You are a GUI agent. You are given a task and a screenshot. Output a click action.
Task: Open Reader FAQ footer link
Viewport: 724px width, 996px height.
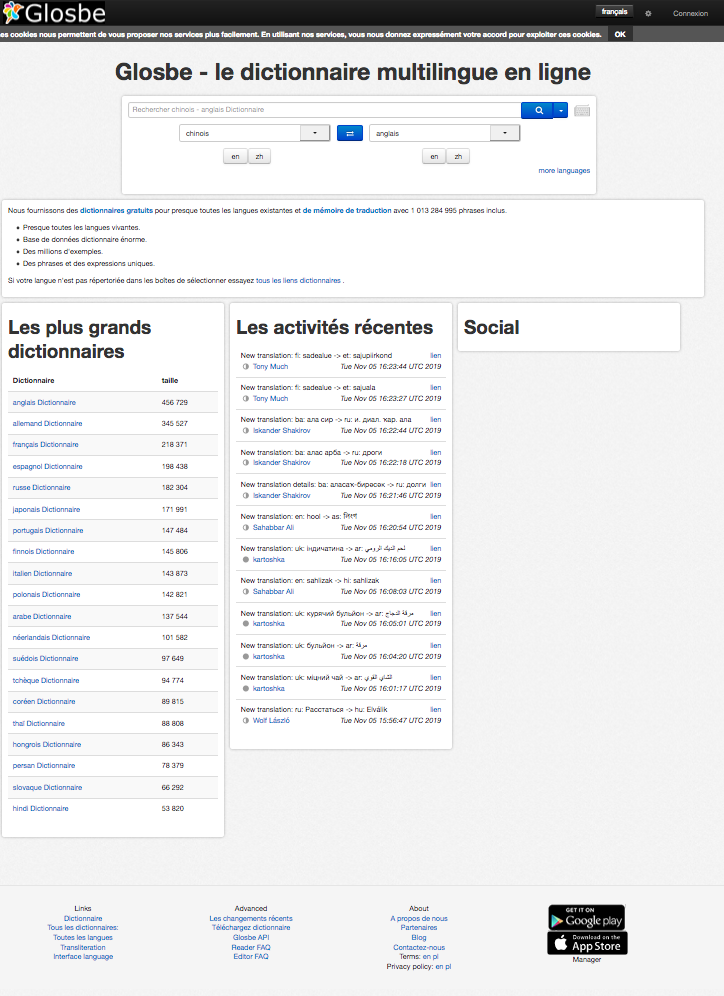click(x=251, y=947)
